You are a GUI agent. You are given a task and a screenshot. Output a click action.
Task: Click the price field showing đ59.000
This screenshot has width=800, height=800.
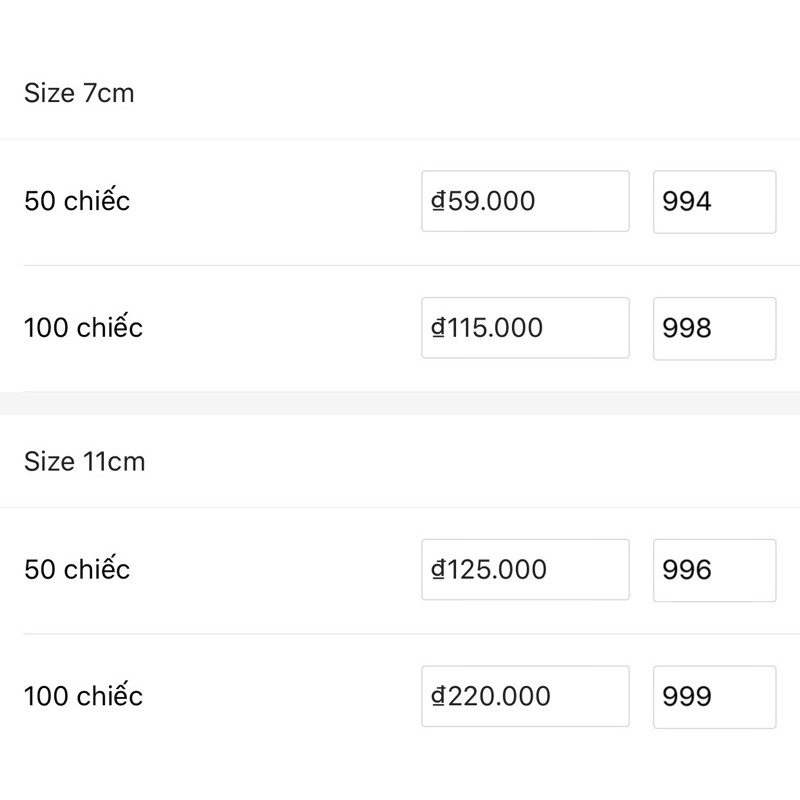pos(524,201)
